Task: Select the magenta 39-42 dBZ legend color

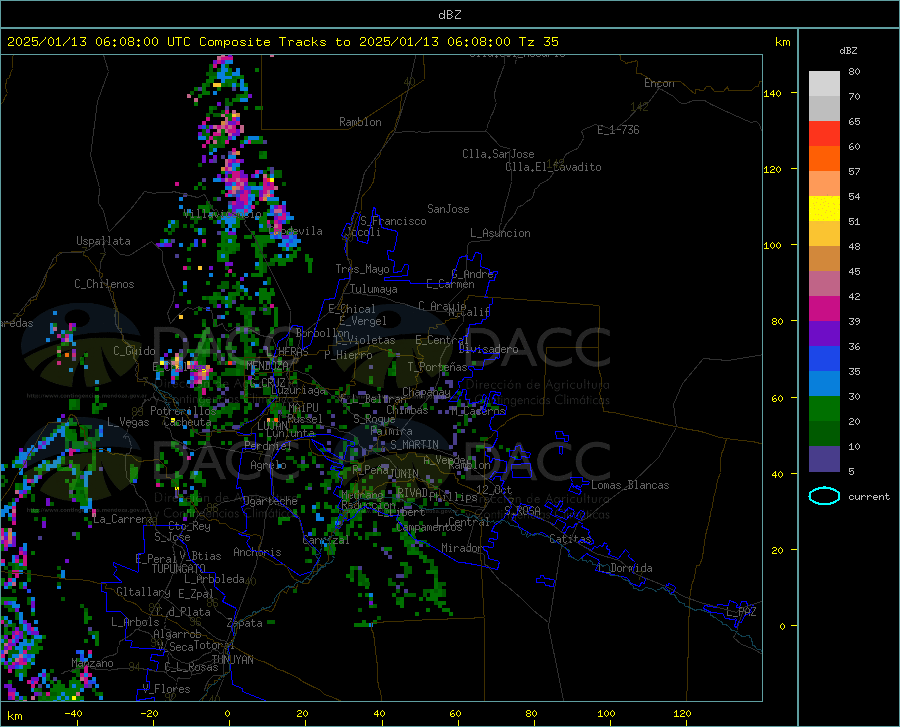Action: point(824,308)
